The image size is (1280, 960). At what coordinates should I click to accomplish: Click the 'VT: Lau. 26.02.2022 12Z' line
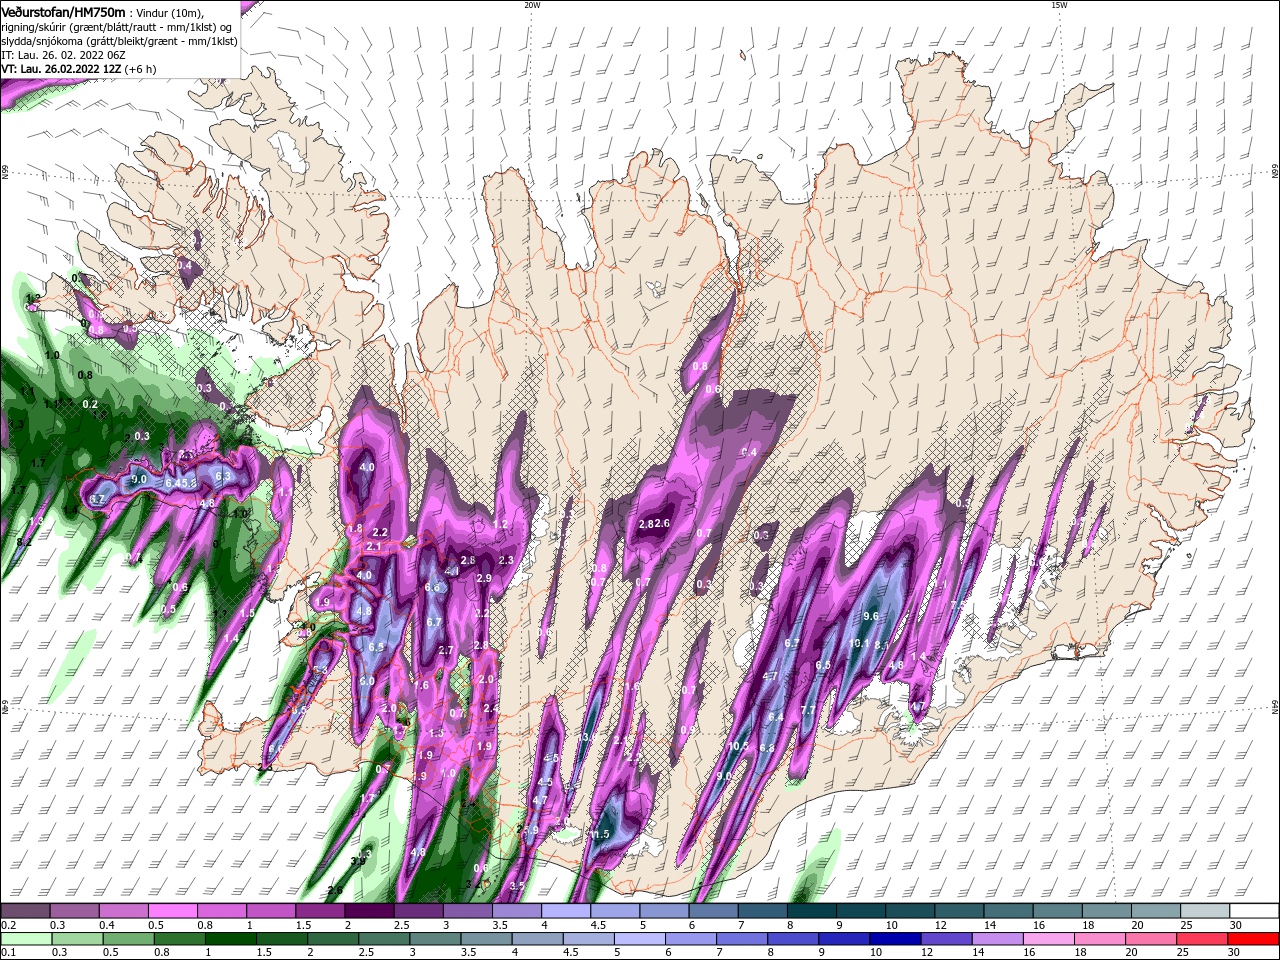pos(61,69)
